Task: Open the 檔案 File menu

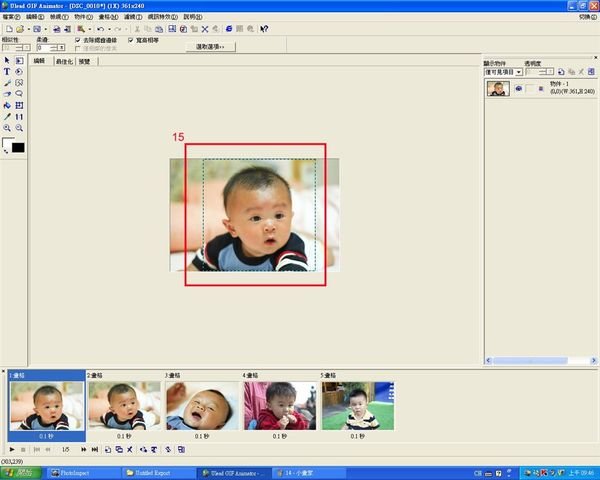Action: point(11,17)
